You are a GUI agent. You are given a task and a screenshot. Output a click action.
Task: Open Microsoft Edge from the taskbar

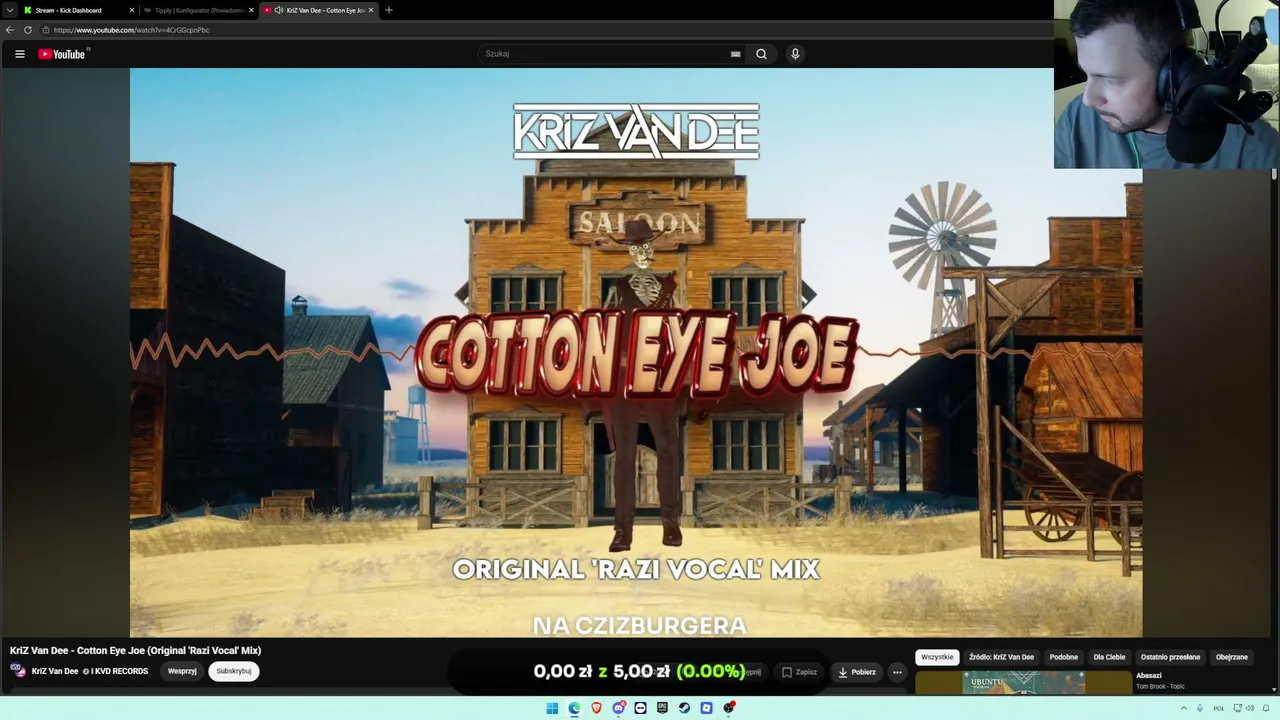click(574, 708)
